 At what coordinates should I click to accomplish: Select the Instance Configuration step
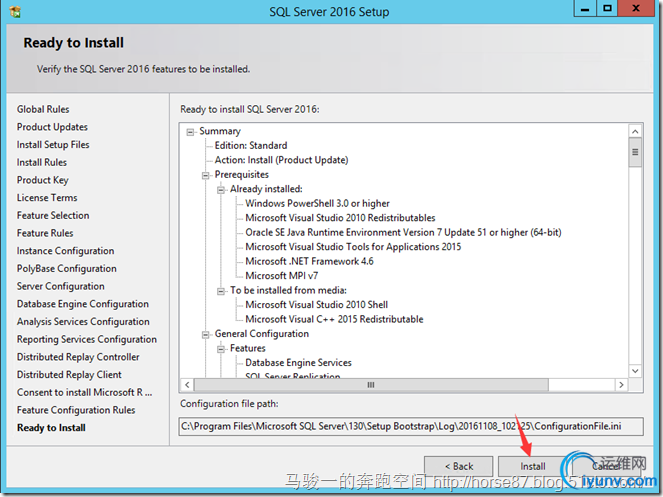pyautogui.click(x=66, y=251)
